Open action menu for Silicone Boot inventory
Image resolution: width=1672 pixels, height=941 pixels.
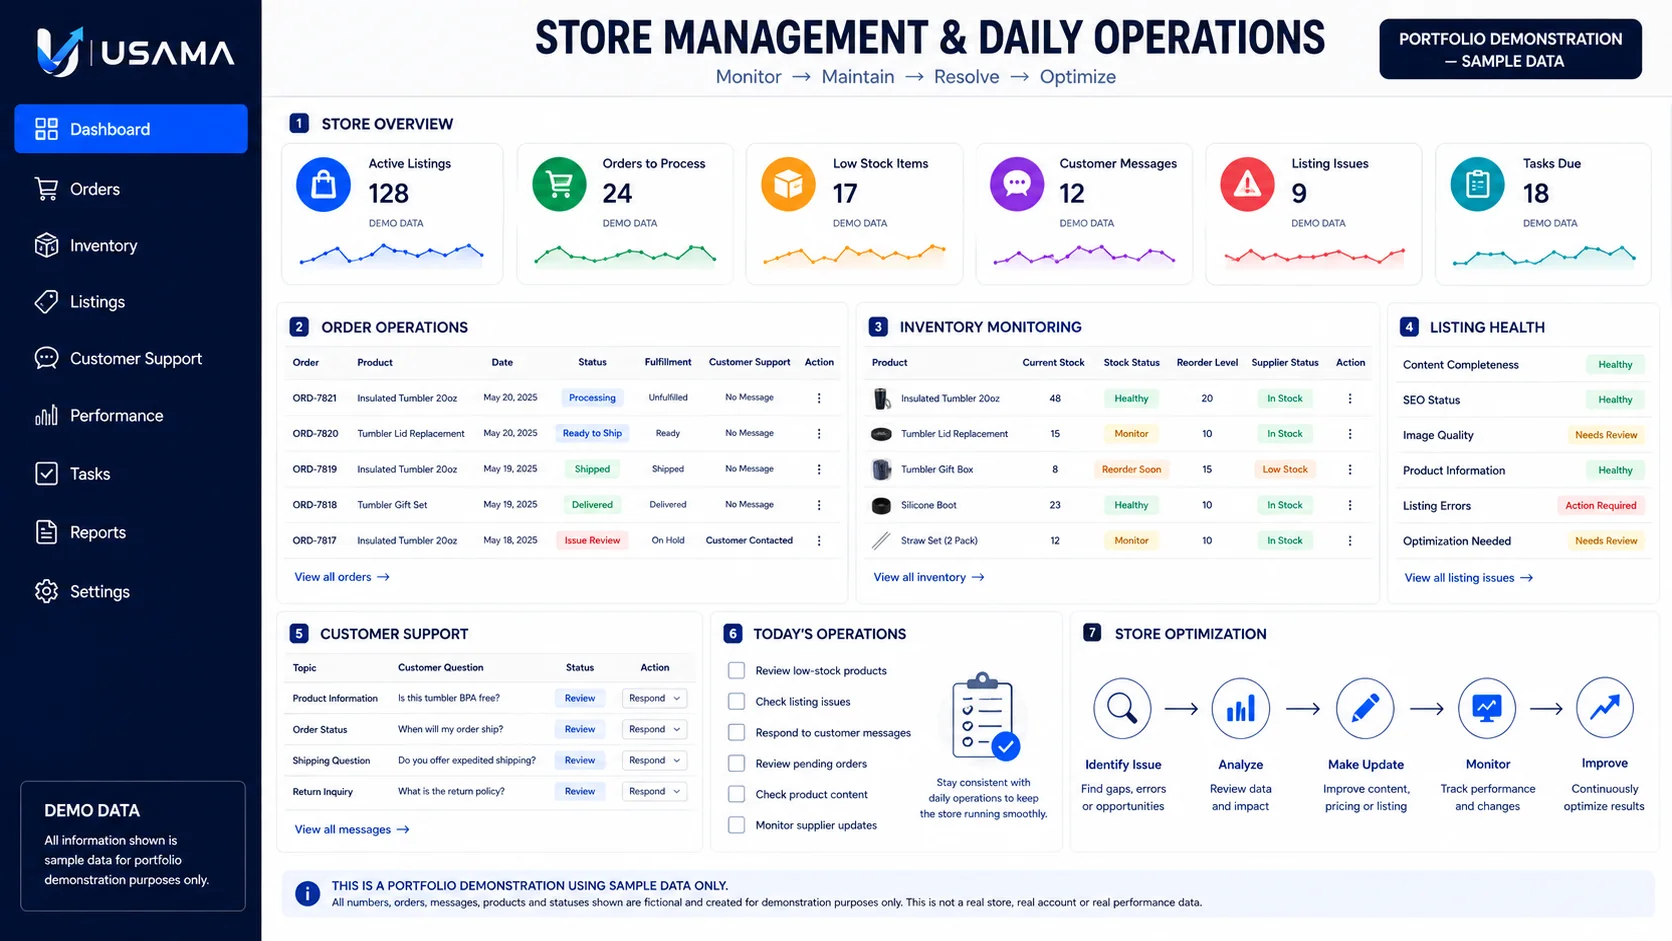click(x=1350, y=505)
